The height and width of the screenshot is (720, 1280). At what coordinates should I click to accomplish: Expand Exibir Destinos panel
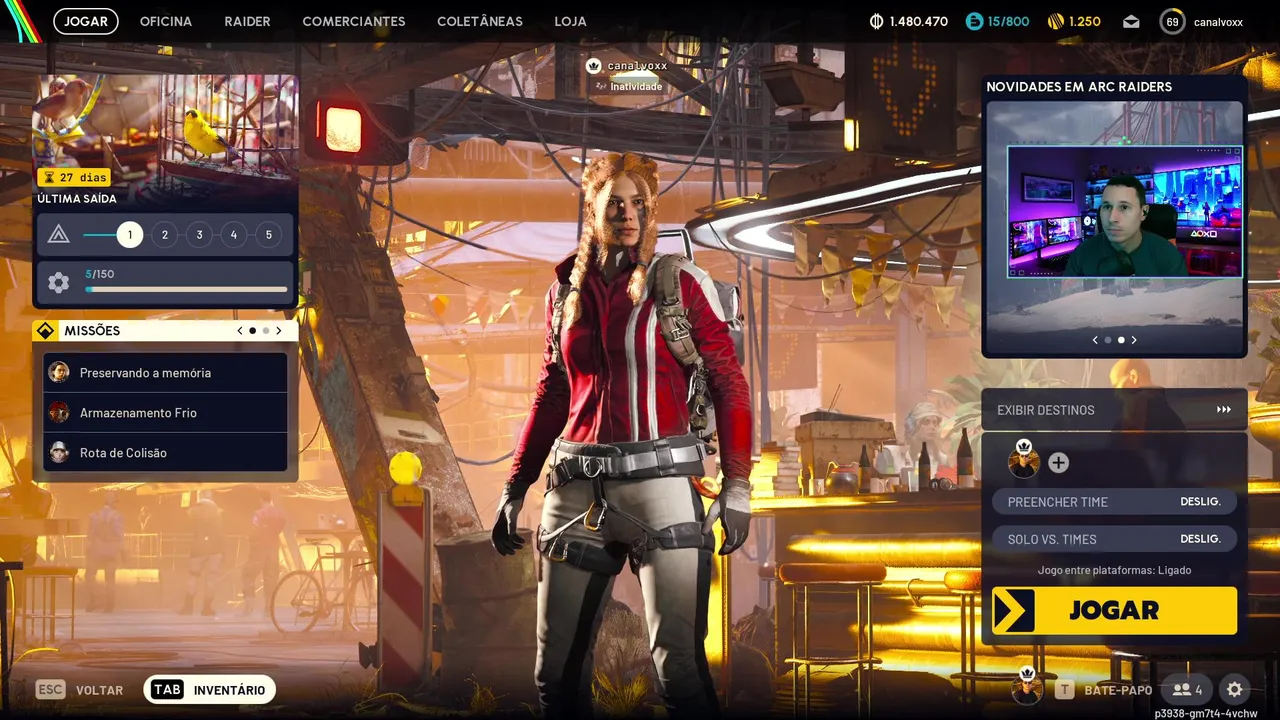1114,410
